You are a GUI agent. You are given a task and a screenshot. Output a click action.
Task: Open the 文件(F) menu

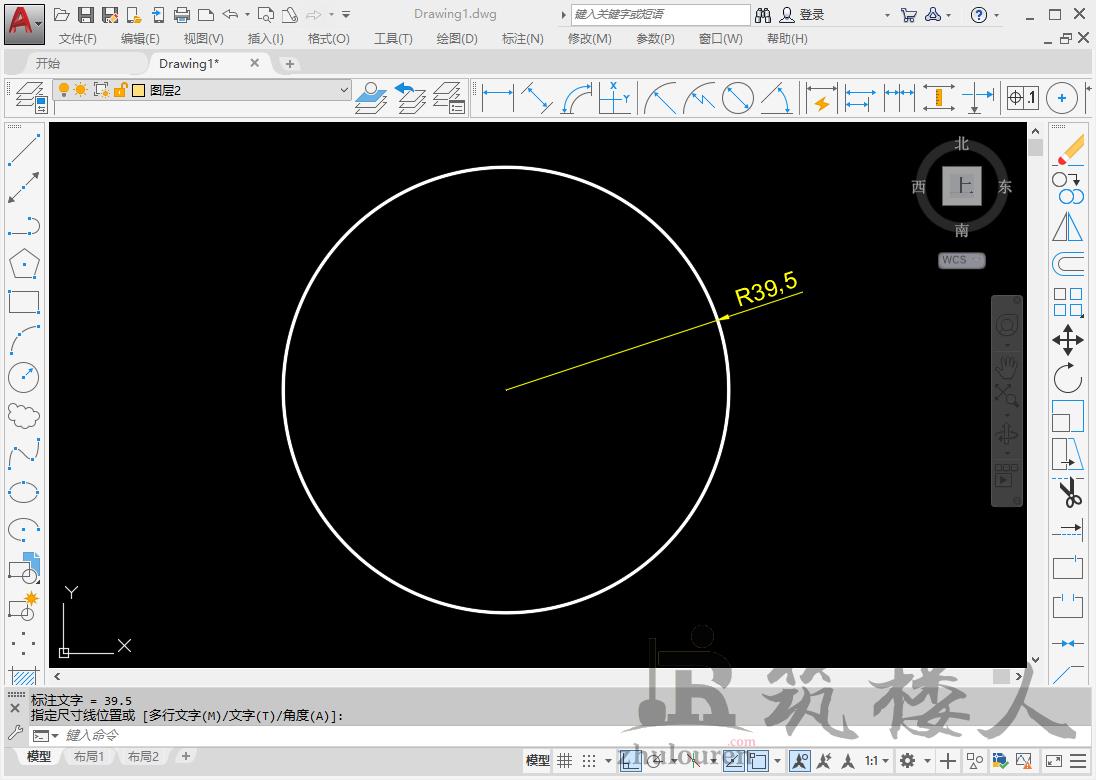[x=78, y=39]
